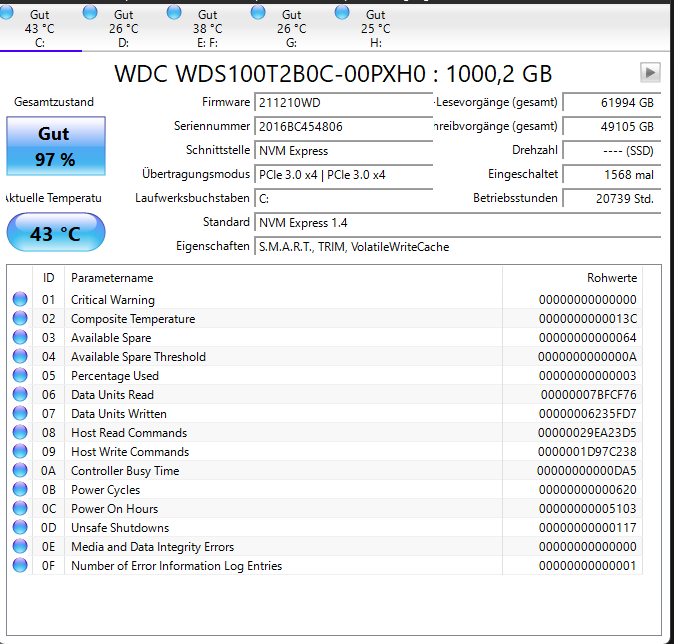Switch to the D: drive tab
The image size is (674, 644).
click(x=123, y=28)
